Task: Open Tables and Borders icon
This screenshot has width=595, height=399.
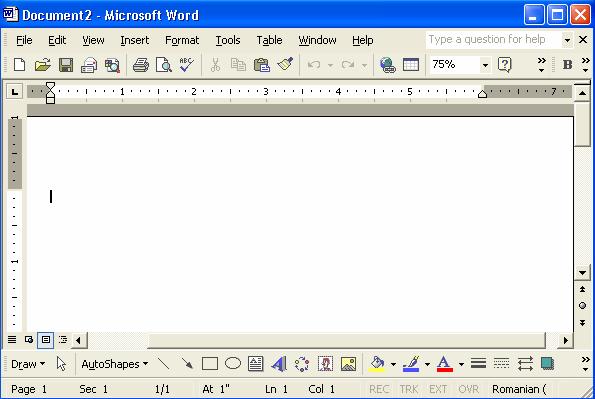Action: (x=411, y=65)
